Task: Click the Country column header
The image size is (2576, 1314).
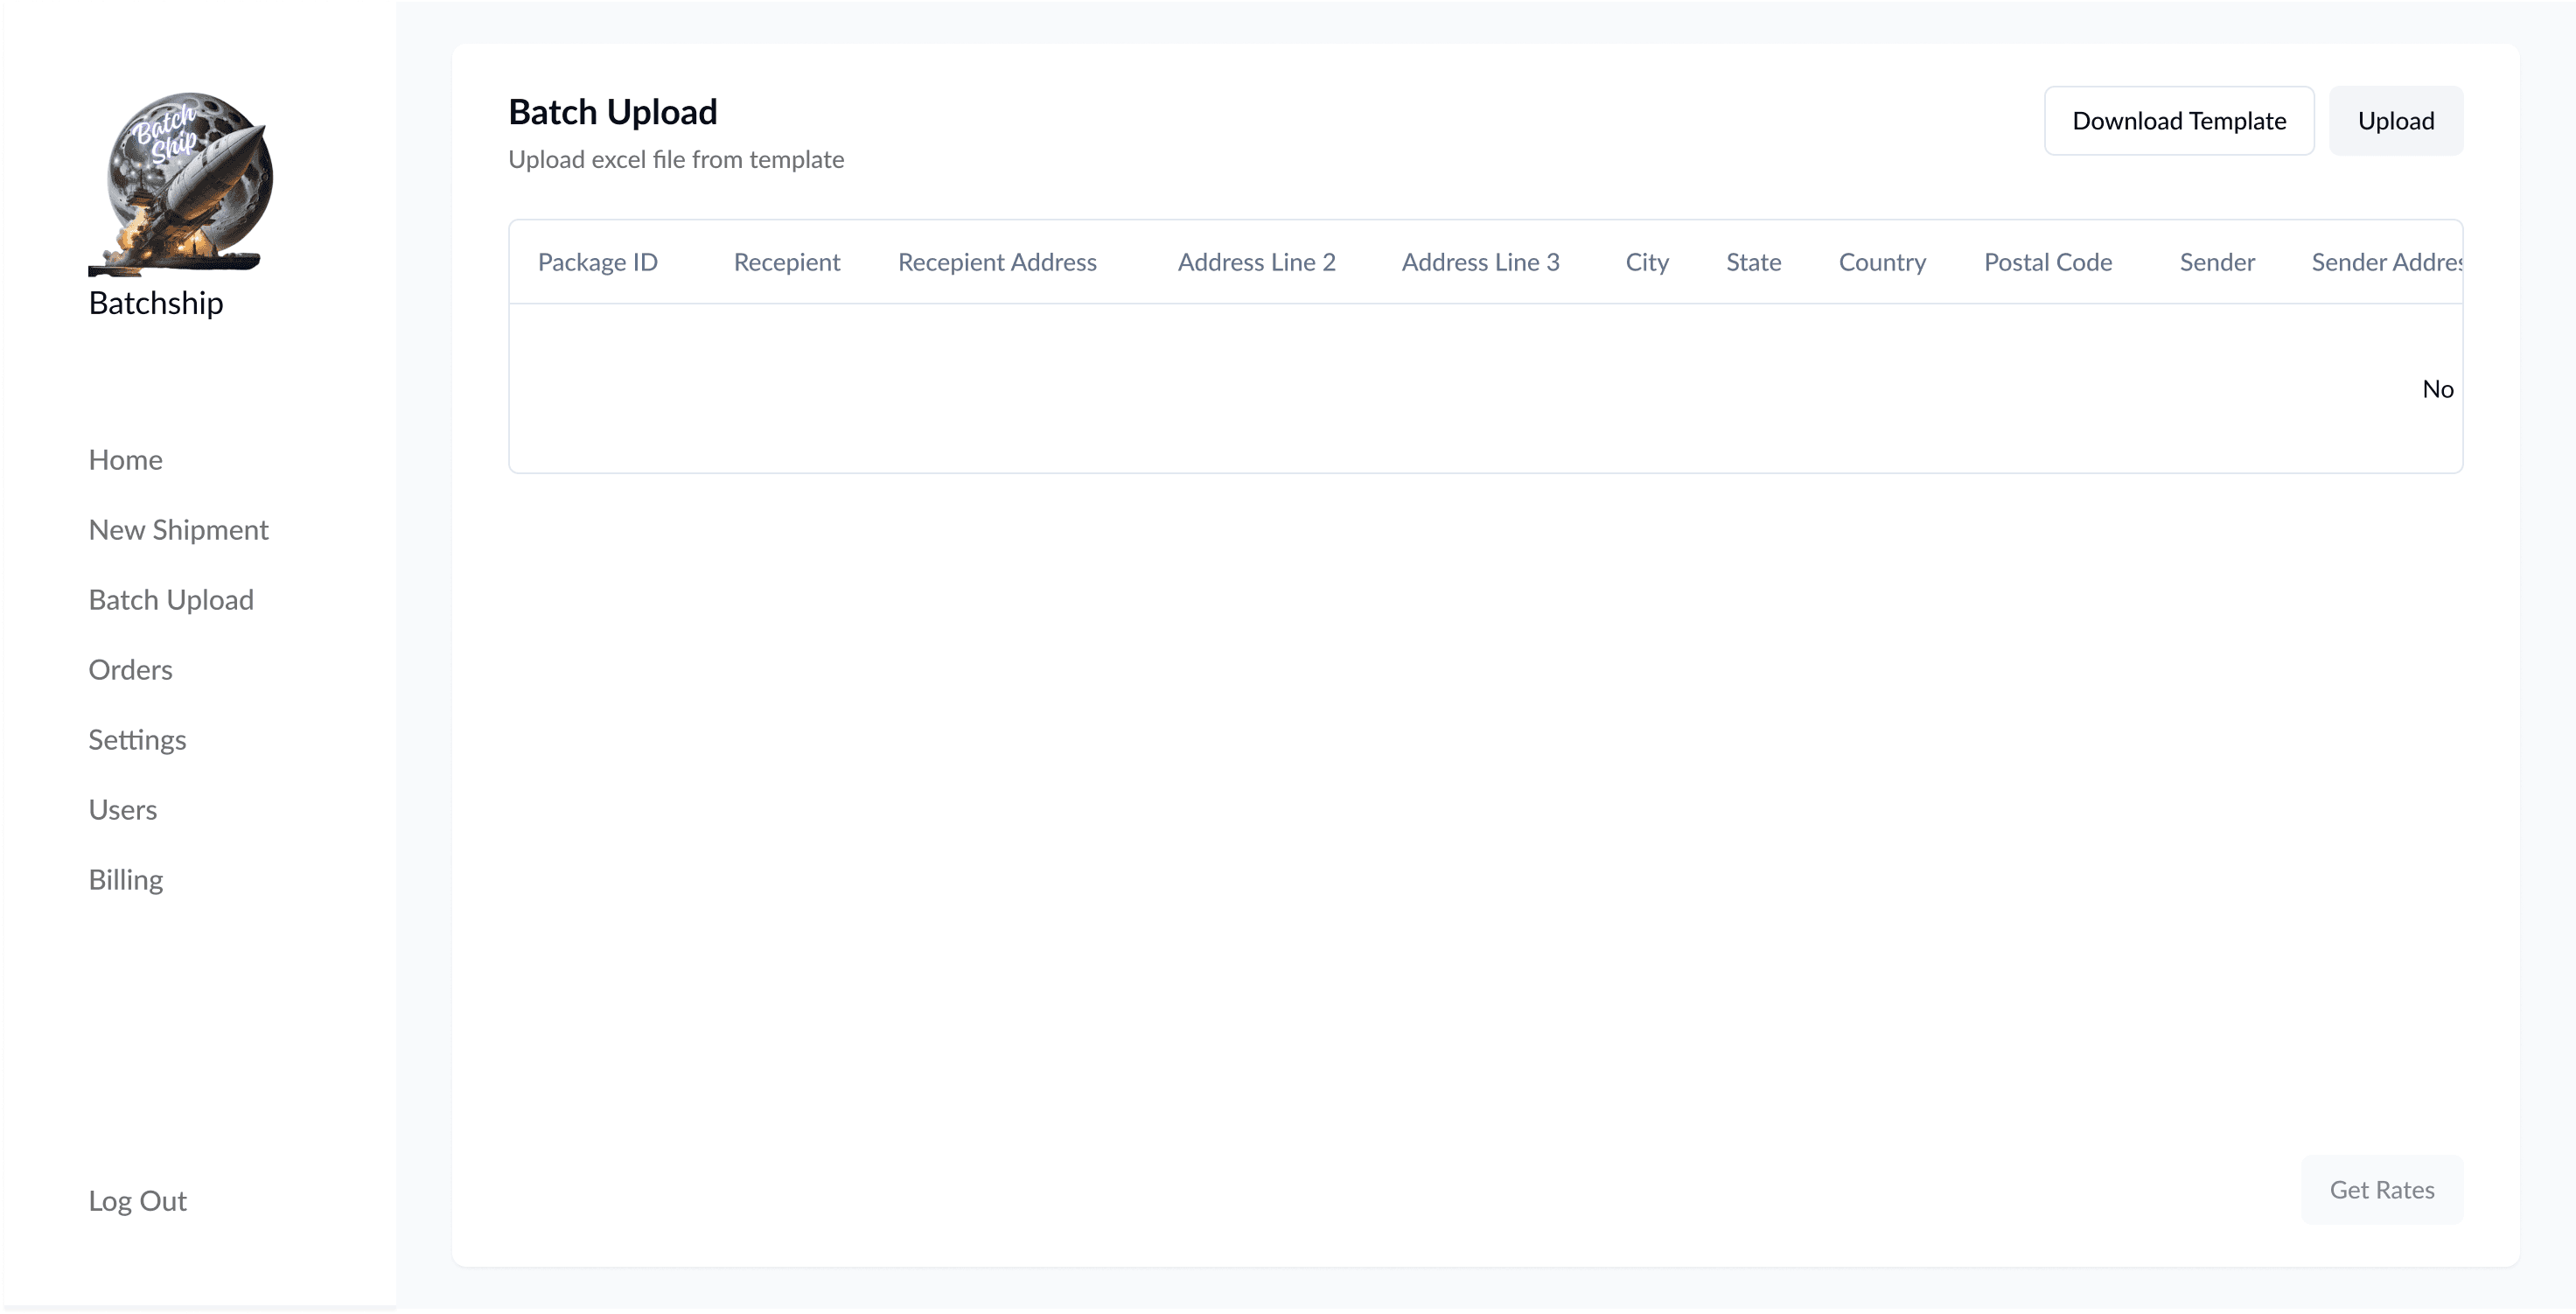Action: click(1881, 262)
